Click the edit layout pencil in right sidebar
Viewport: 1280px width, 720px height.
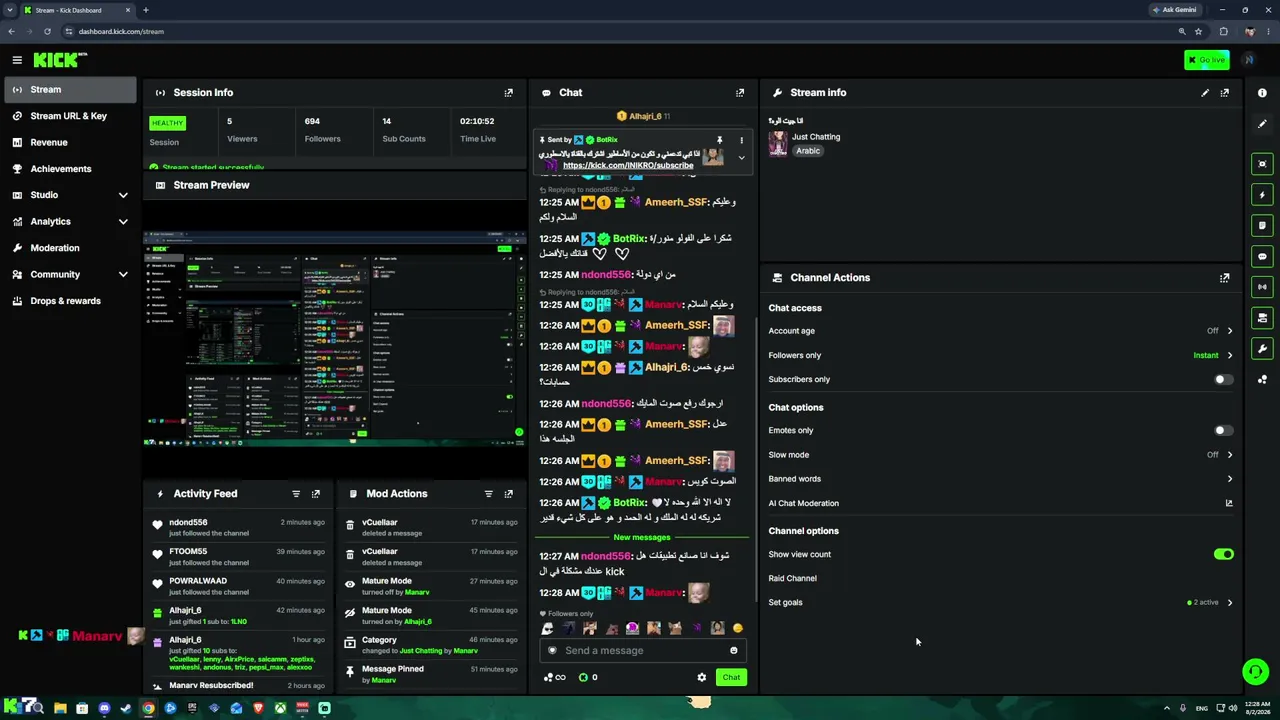tap(1262, 124)
